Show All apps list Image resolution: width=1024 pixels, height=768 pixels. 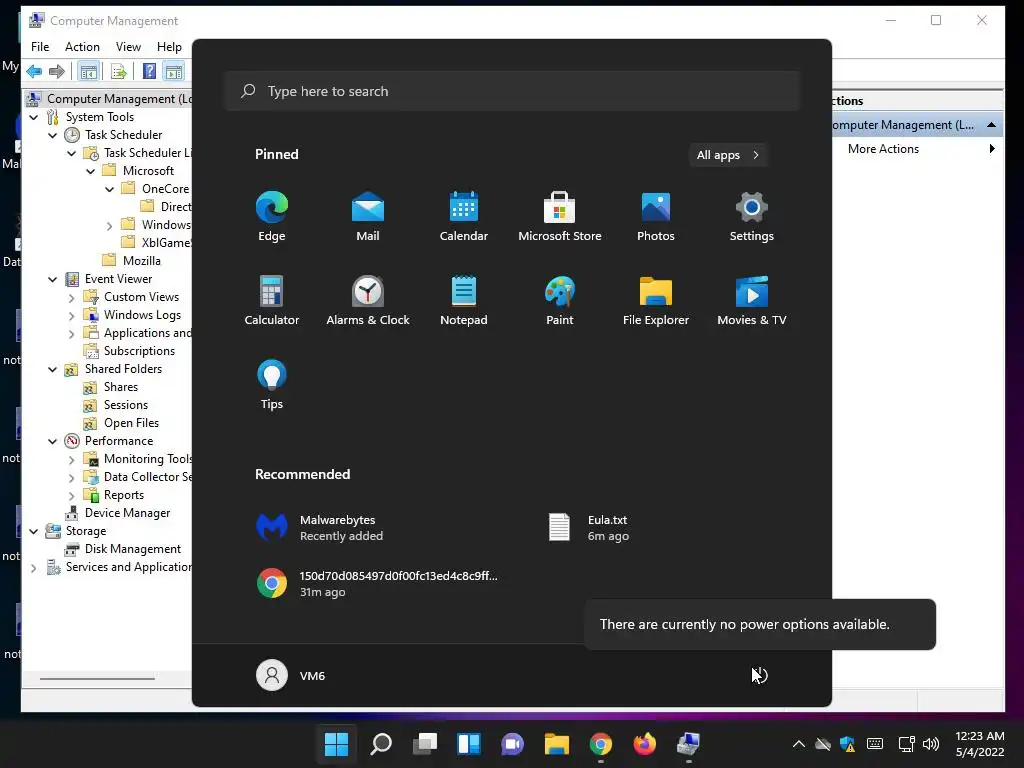[x=728, y=155]
